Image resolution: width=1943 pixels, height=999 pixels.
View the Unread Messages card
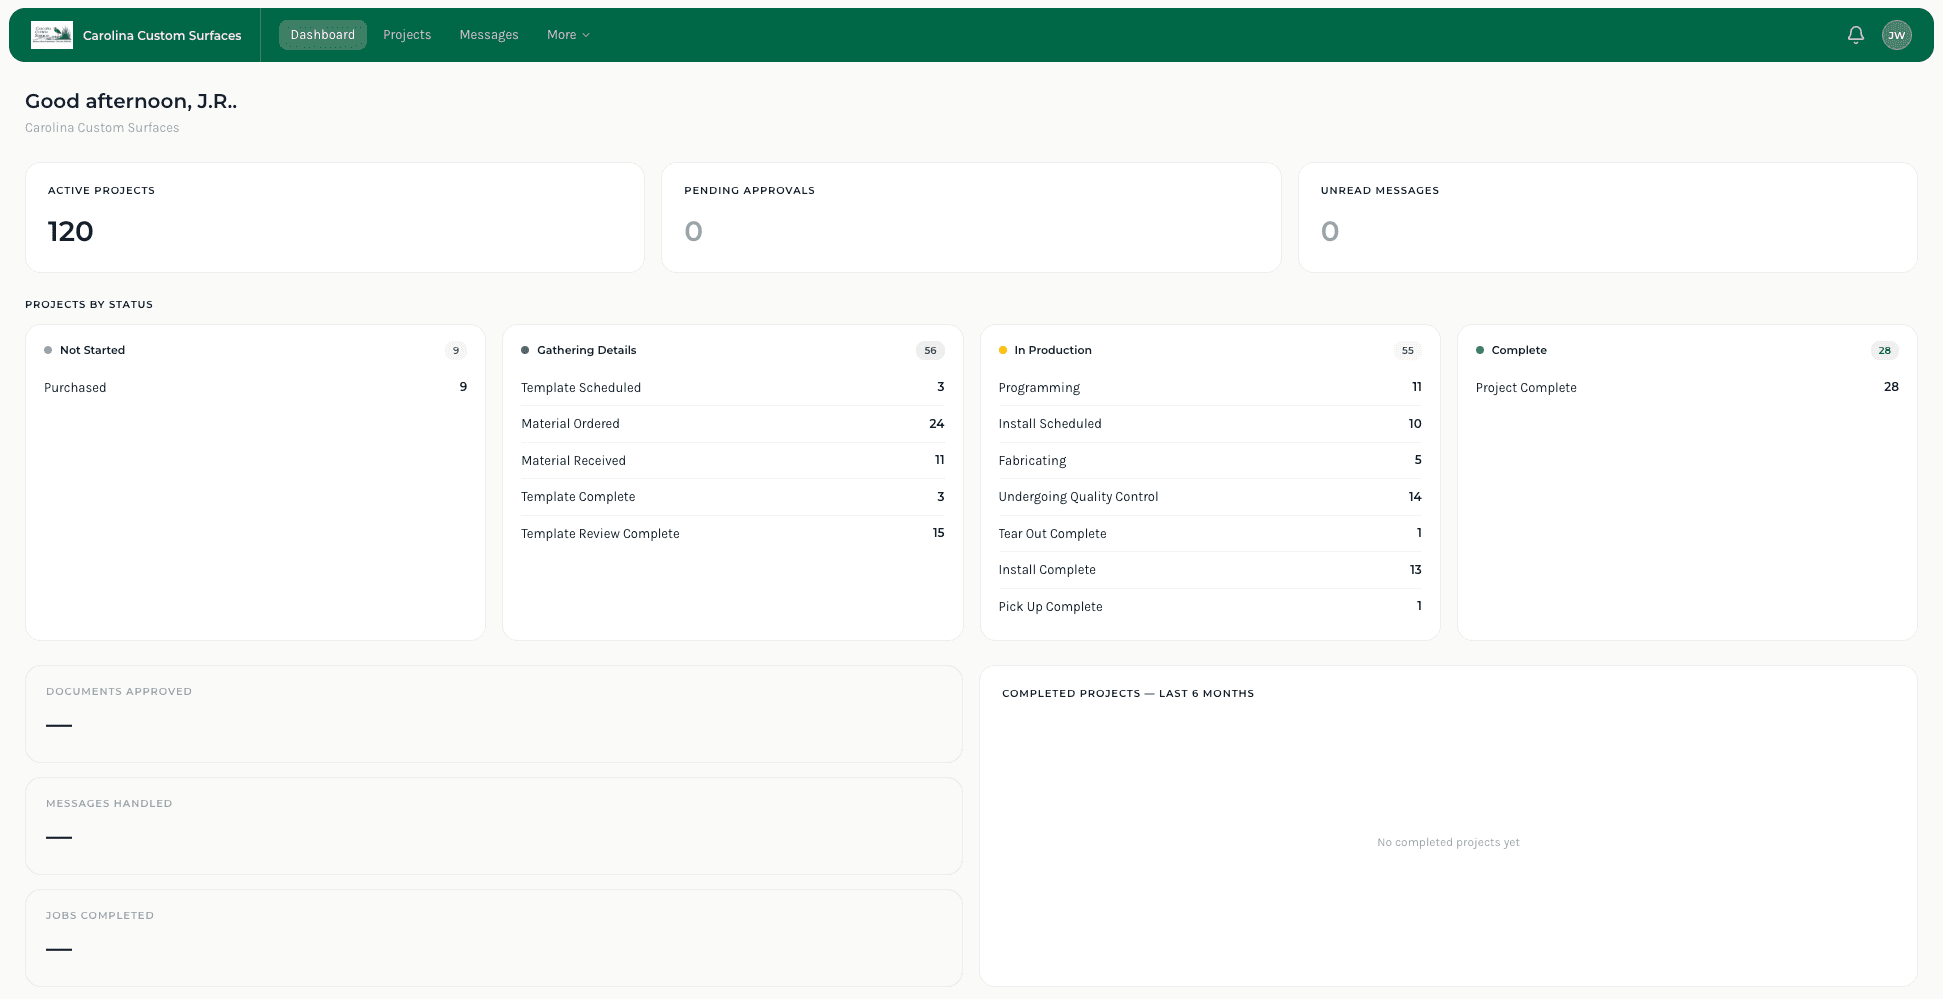point(1606,217)
